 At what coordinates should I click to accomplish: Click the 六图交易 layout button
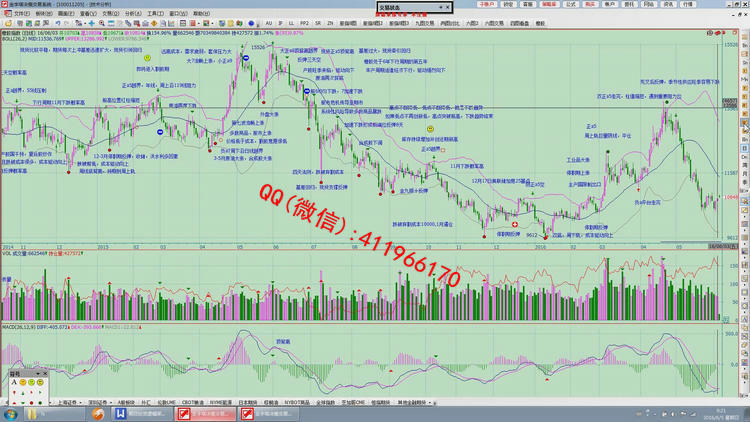[494, 23]
